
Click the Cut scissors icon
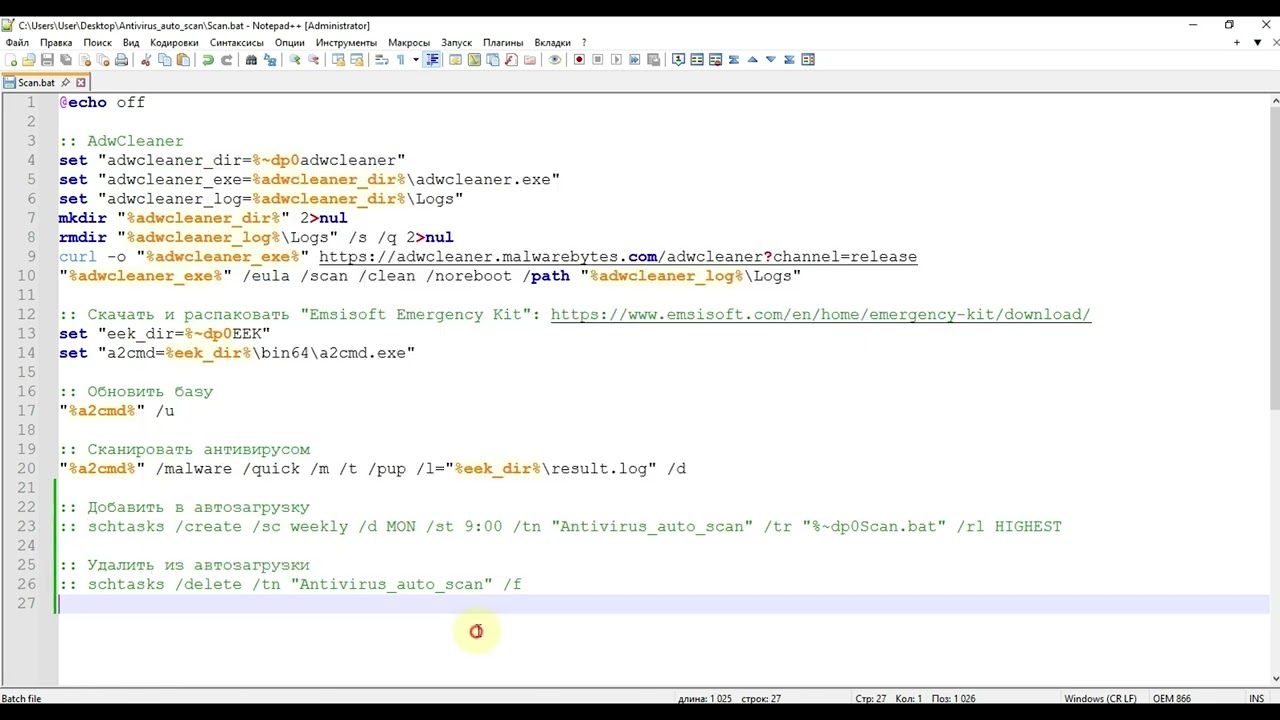pos(145,60)
